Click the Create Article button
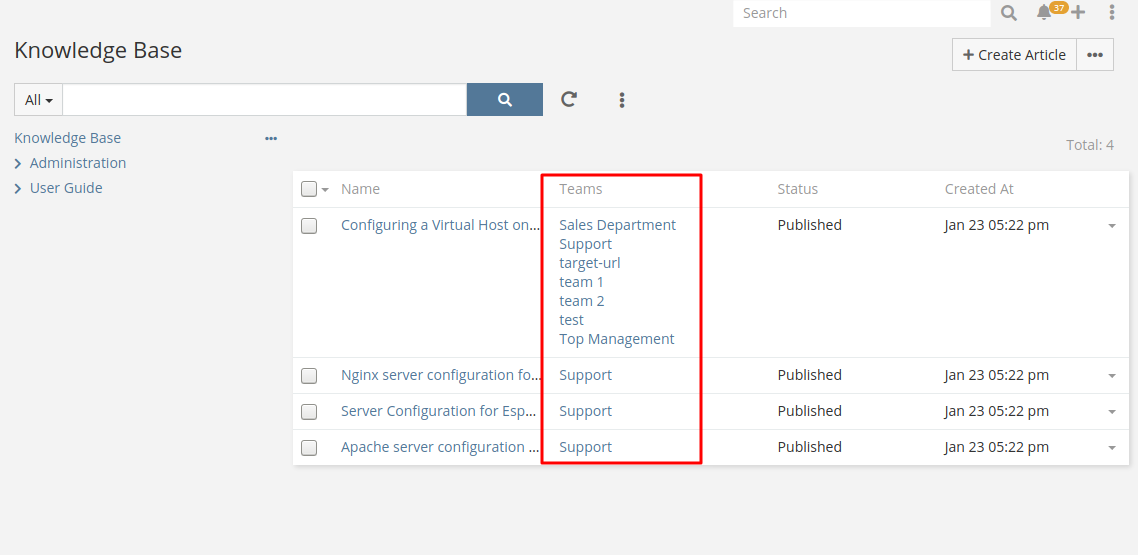Viewport: 1138px width, 555px height. click(x=1014, y=55)
